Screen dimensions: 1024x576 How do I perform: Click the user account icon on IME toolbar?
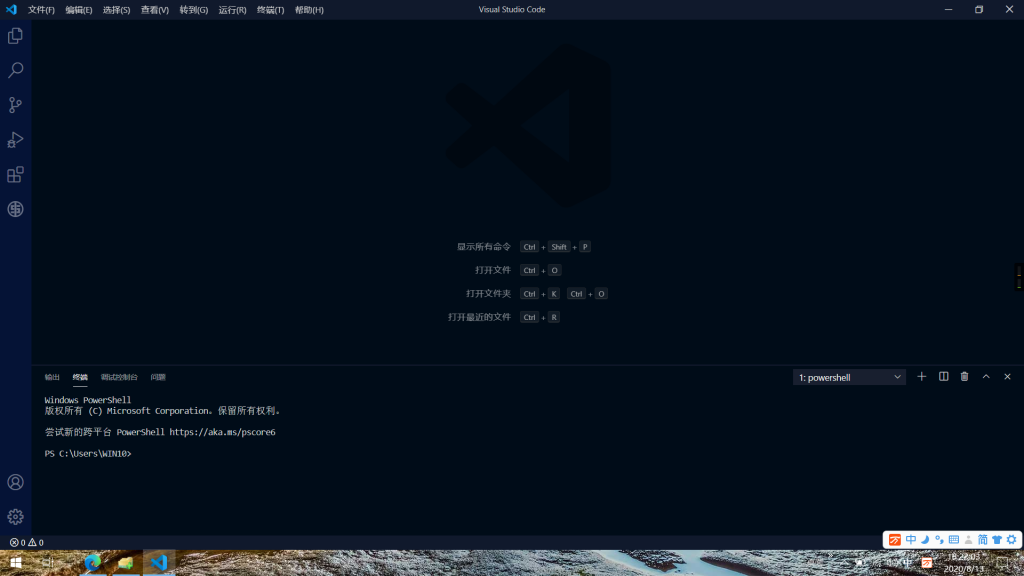968,540
